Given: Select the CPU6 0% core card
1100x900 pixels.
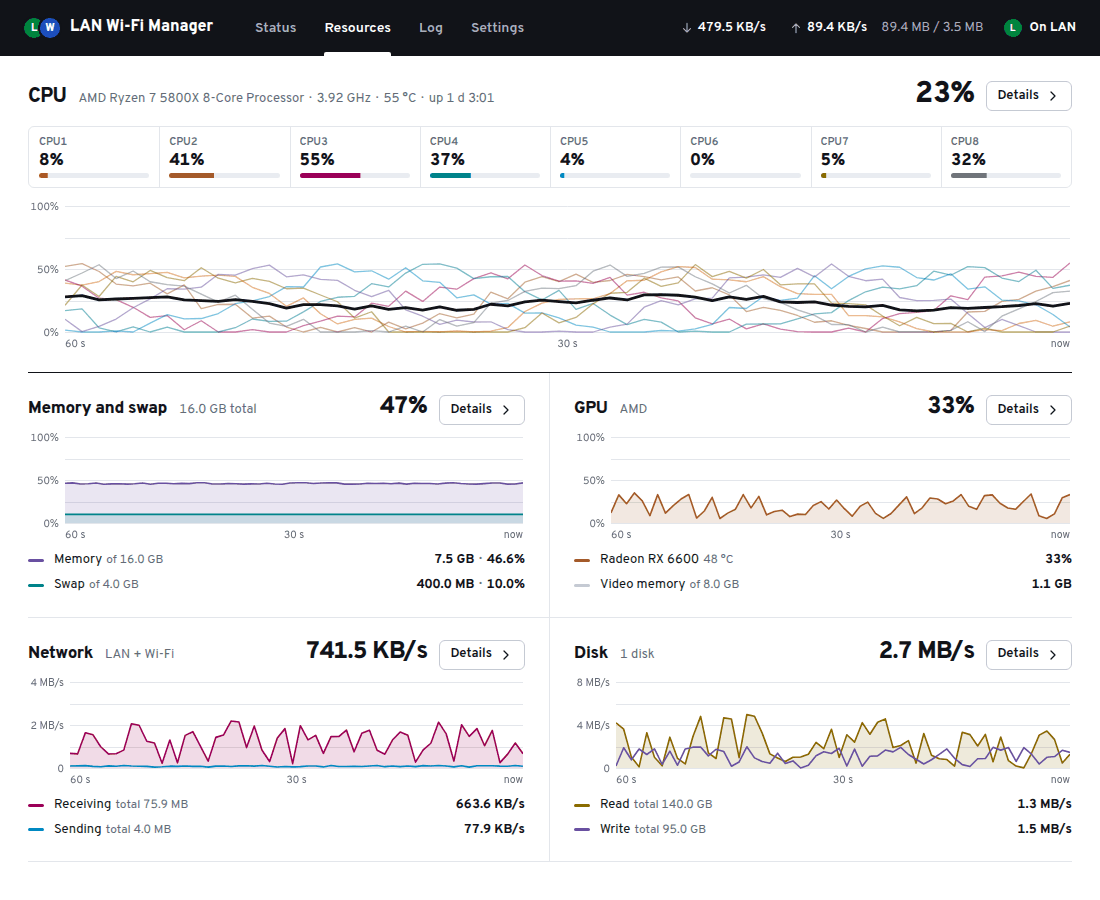Looking at the screenshot, I should click(745, 157).
